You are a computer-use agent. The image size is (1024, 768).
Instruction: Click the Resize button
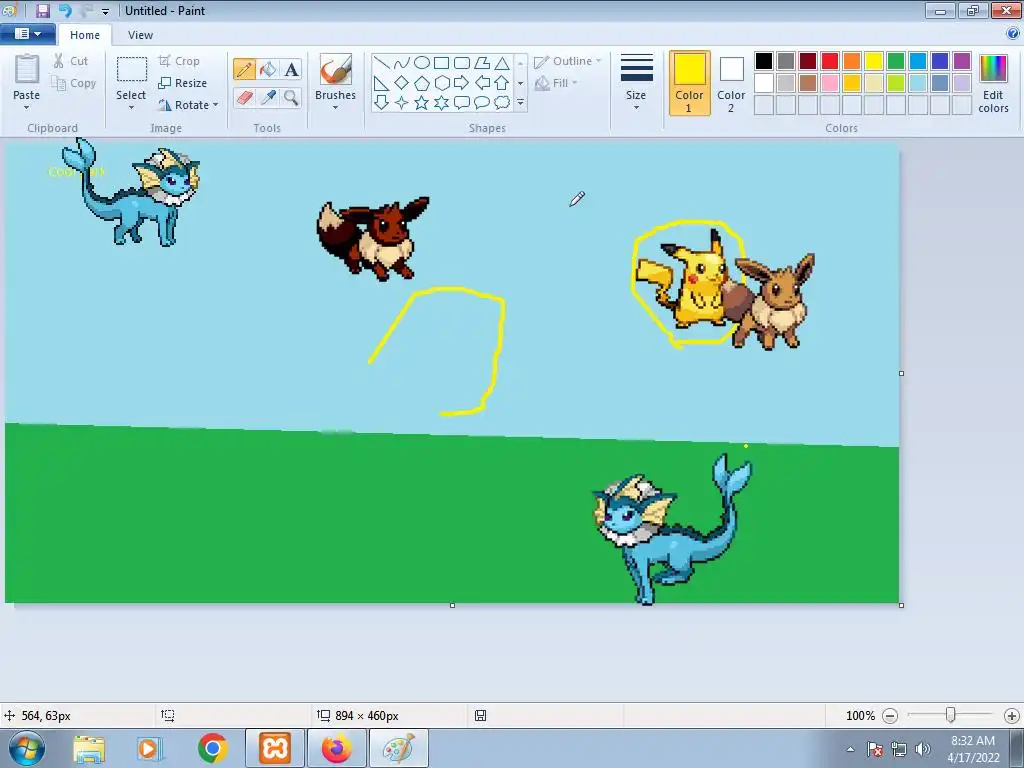pyautogui.click(x=183, y=83)
